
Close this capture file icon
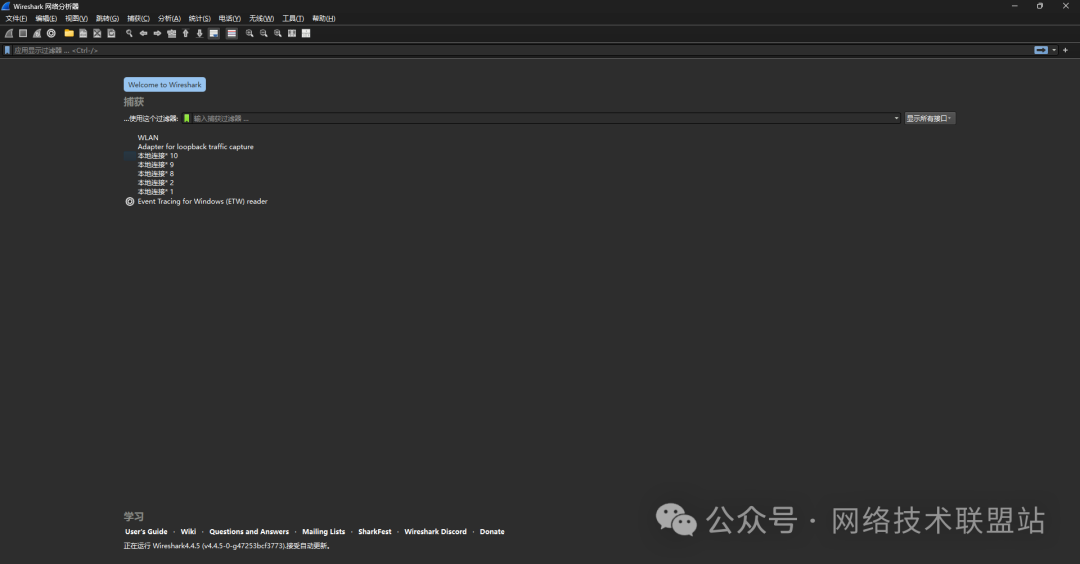[97, 33]
